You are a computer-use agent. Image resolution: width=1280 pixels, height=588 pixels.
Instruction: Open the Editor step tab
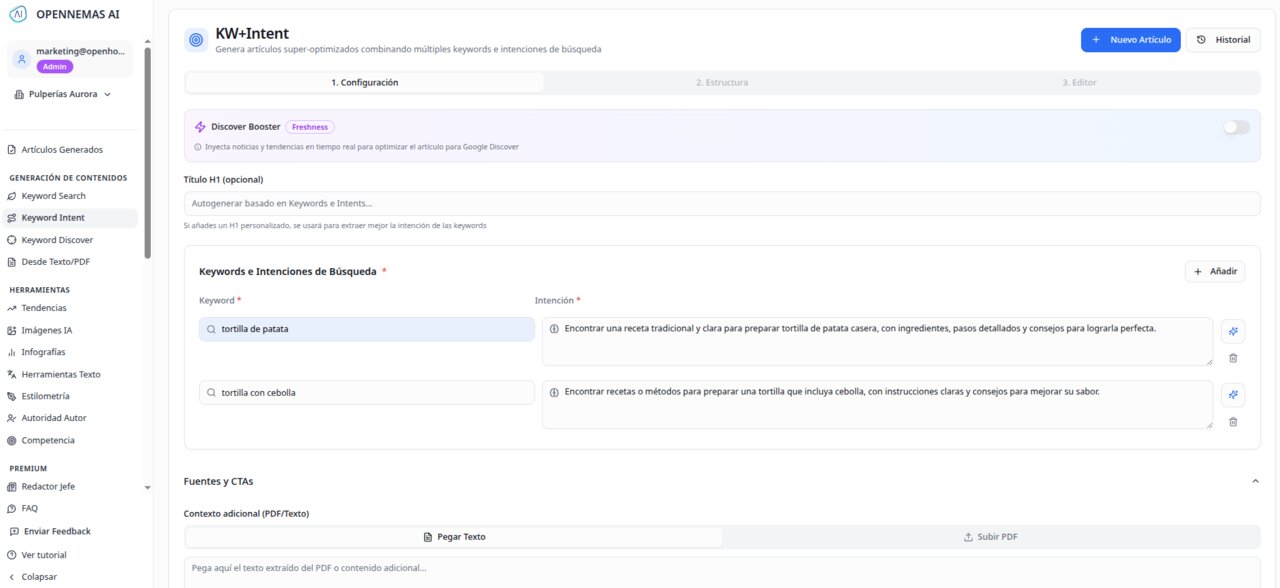1079,82
